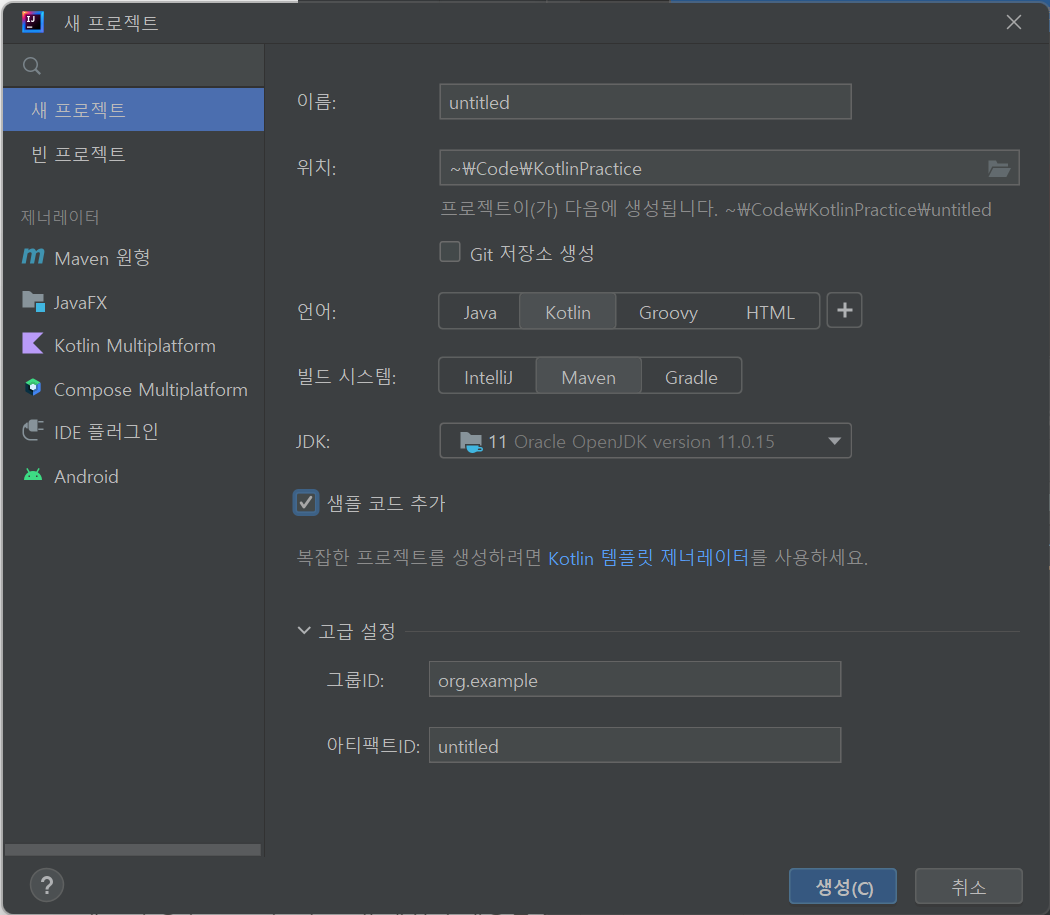This screenshot has height=915, width=1050.
Task: Open the folder browser for 위치 field
Action: click(x=998, y=168)
